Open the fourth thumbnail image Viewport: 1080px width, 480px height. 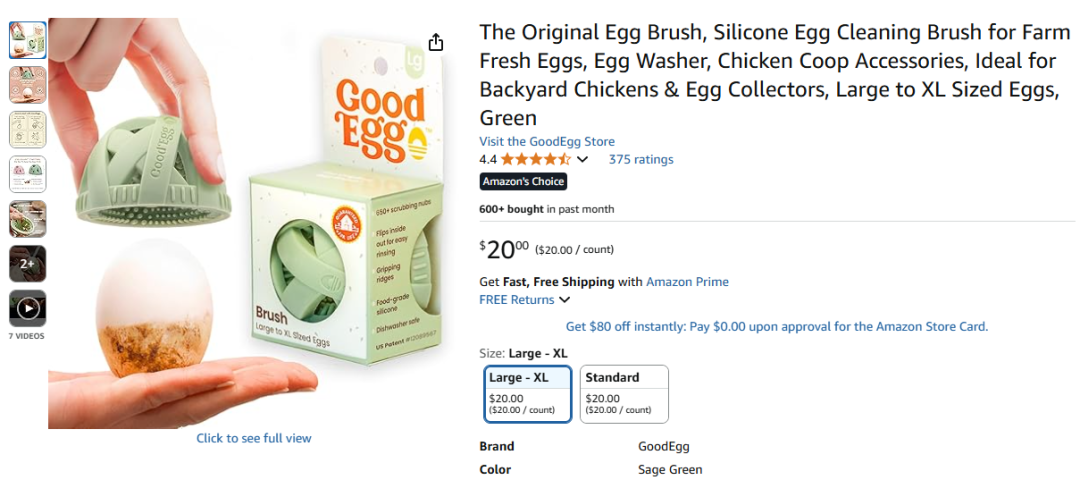click(x=27, y=174)
